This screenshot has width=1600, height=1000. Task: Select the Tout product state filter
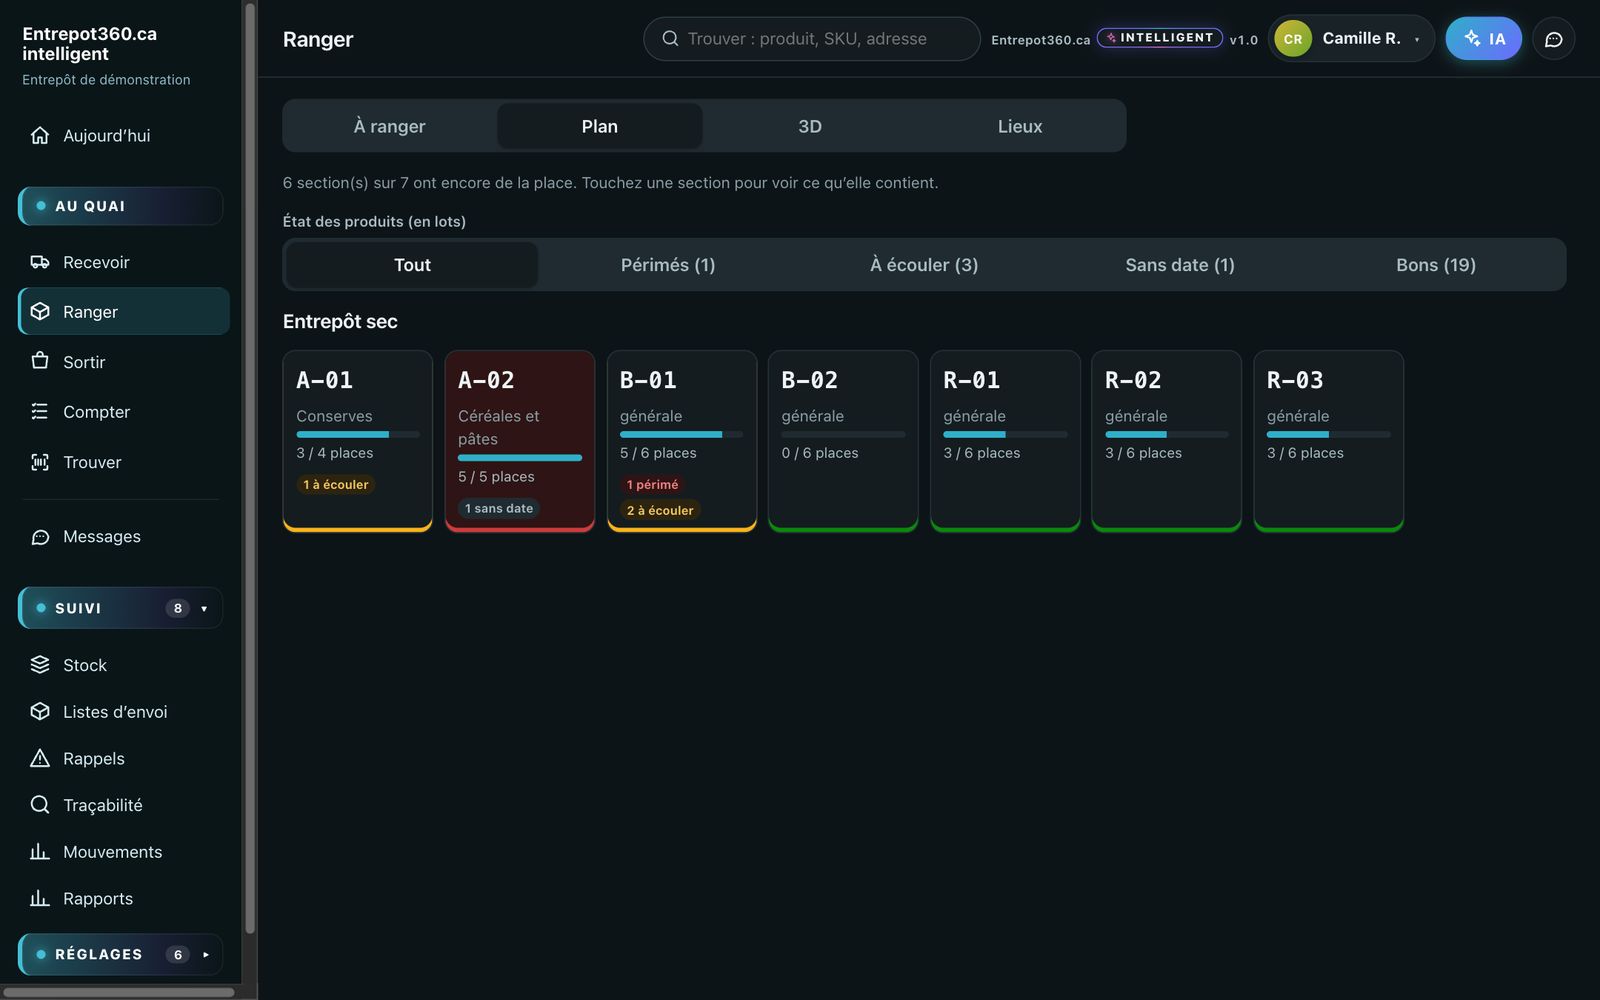click(x=412, y=265)
